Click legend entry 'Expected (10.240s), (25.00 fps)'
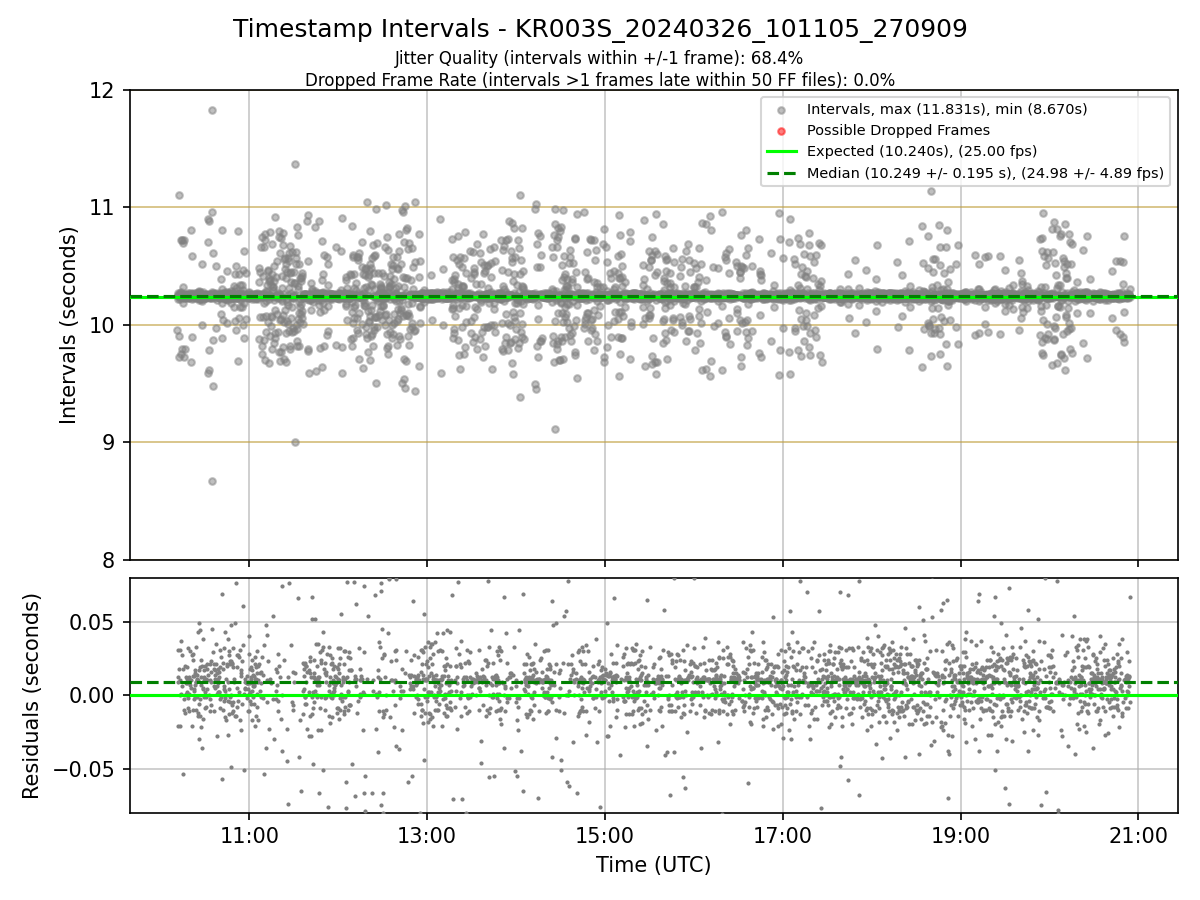The image size is (1200, 900). click(922, 151)
